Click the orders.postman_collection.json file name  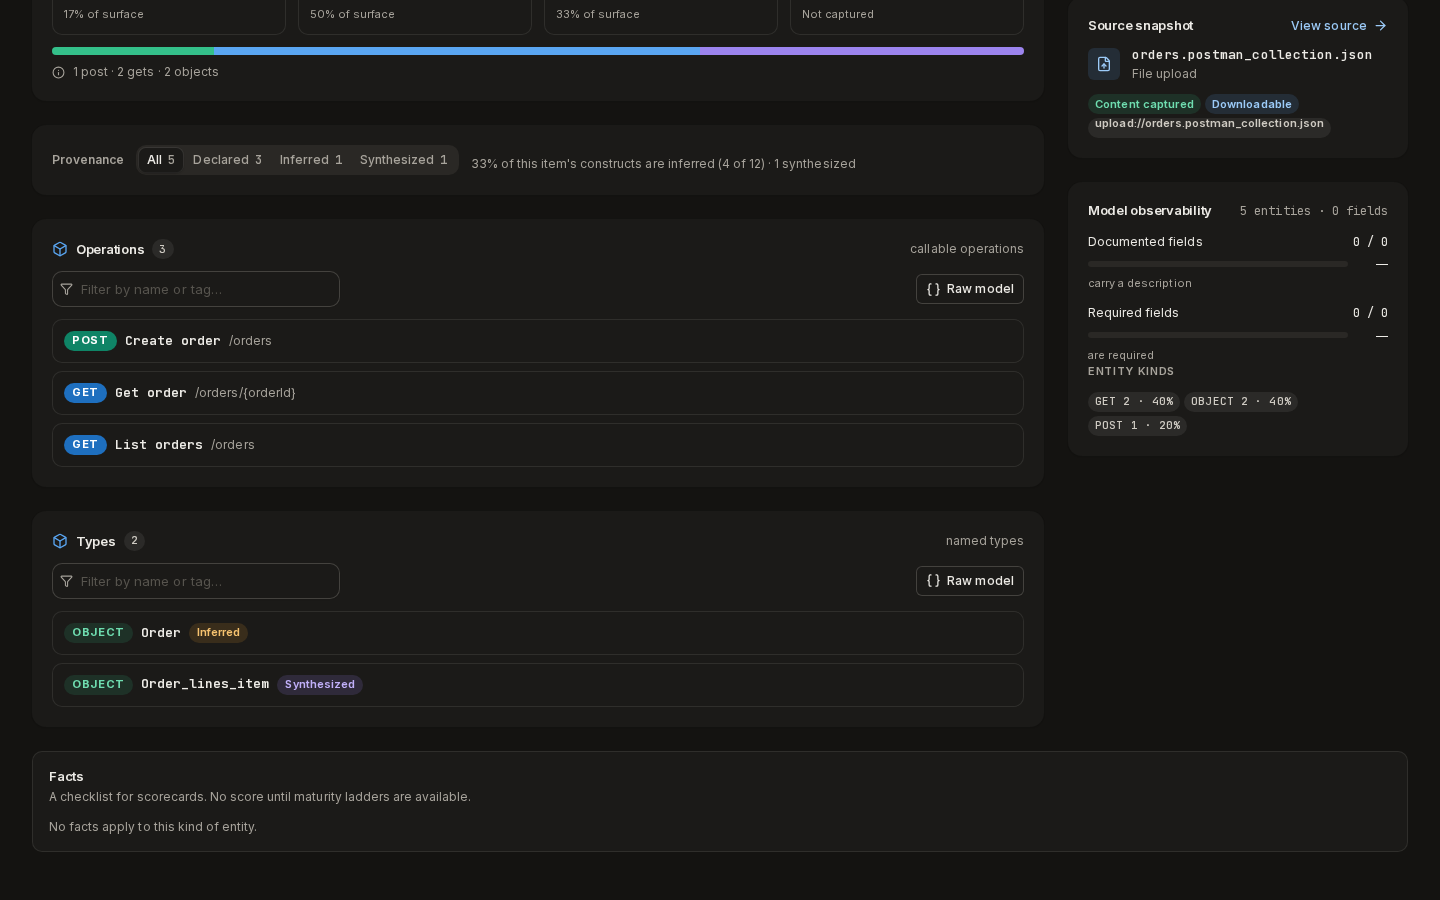coord(1252,55)
